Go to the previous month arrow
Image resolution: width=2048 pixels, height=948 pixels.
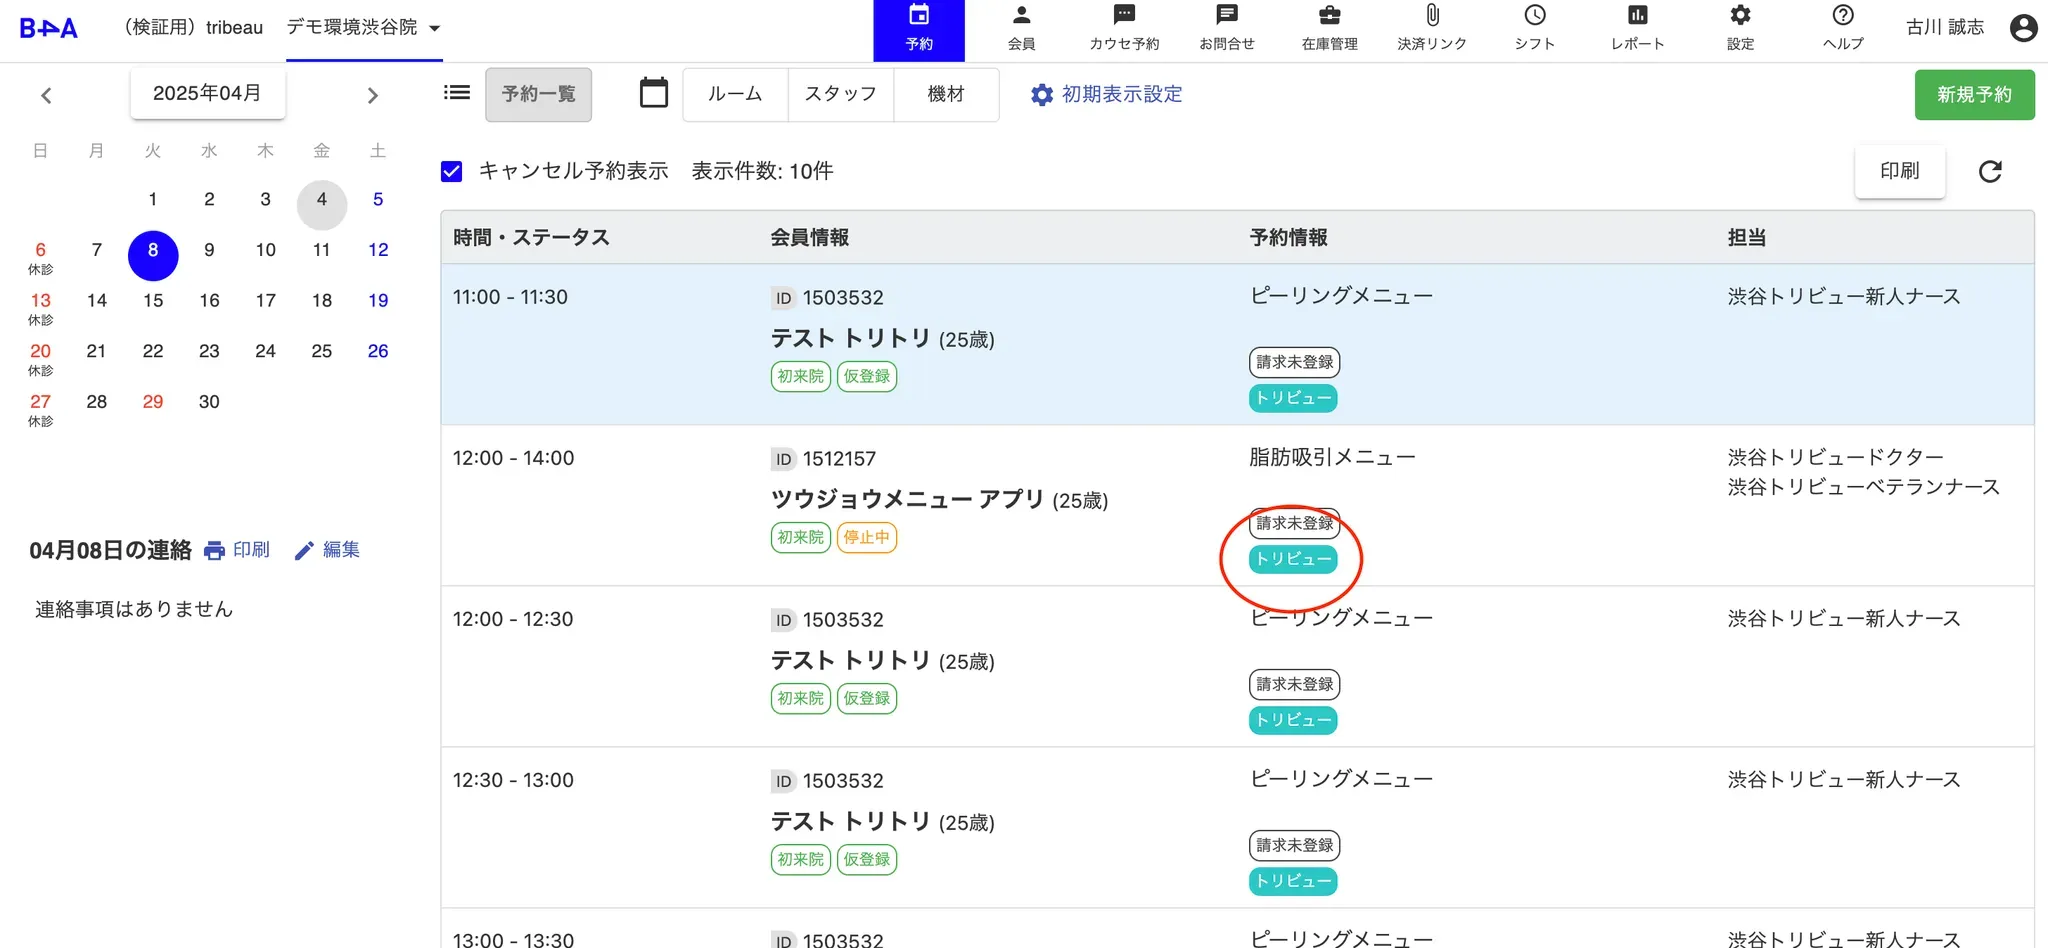(46, 96)
